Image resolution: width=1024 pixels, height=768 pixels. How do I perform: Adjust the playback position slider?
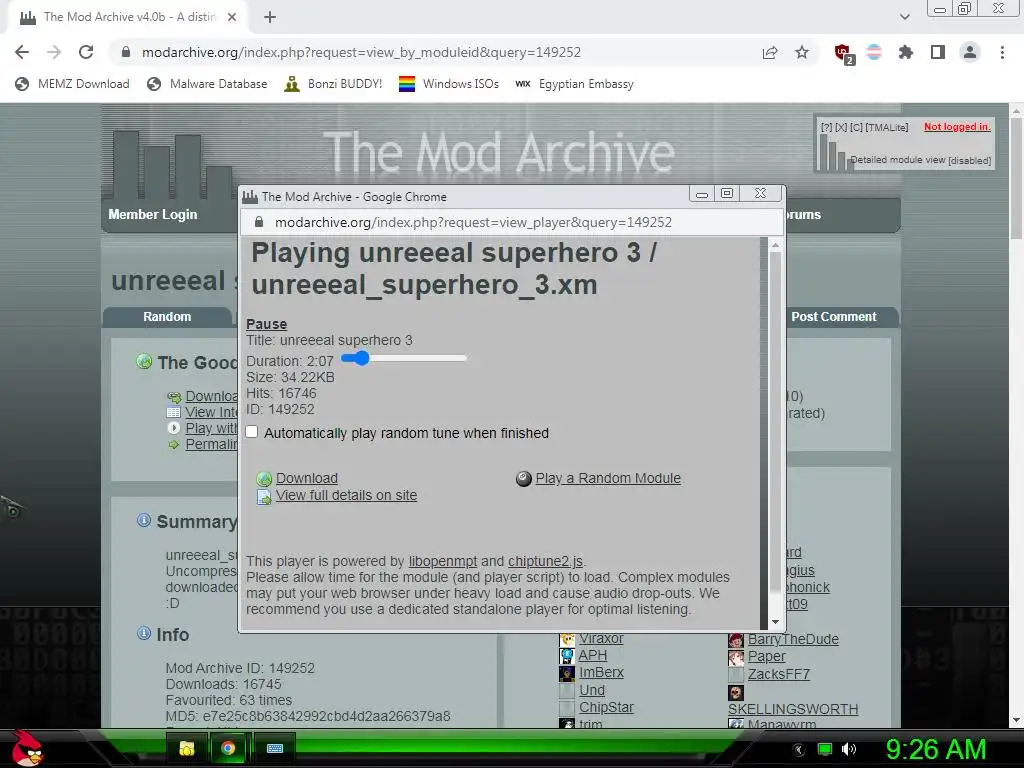tap(404, 358)
